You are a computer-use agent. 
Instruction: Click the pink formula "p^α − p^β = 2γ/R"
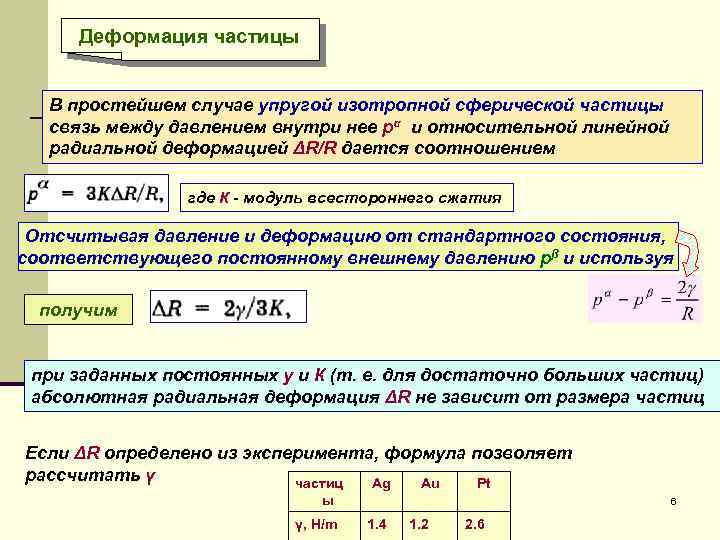[x=645, y=299]
